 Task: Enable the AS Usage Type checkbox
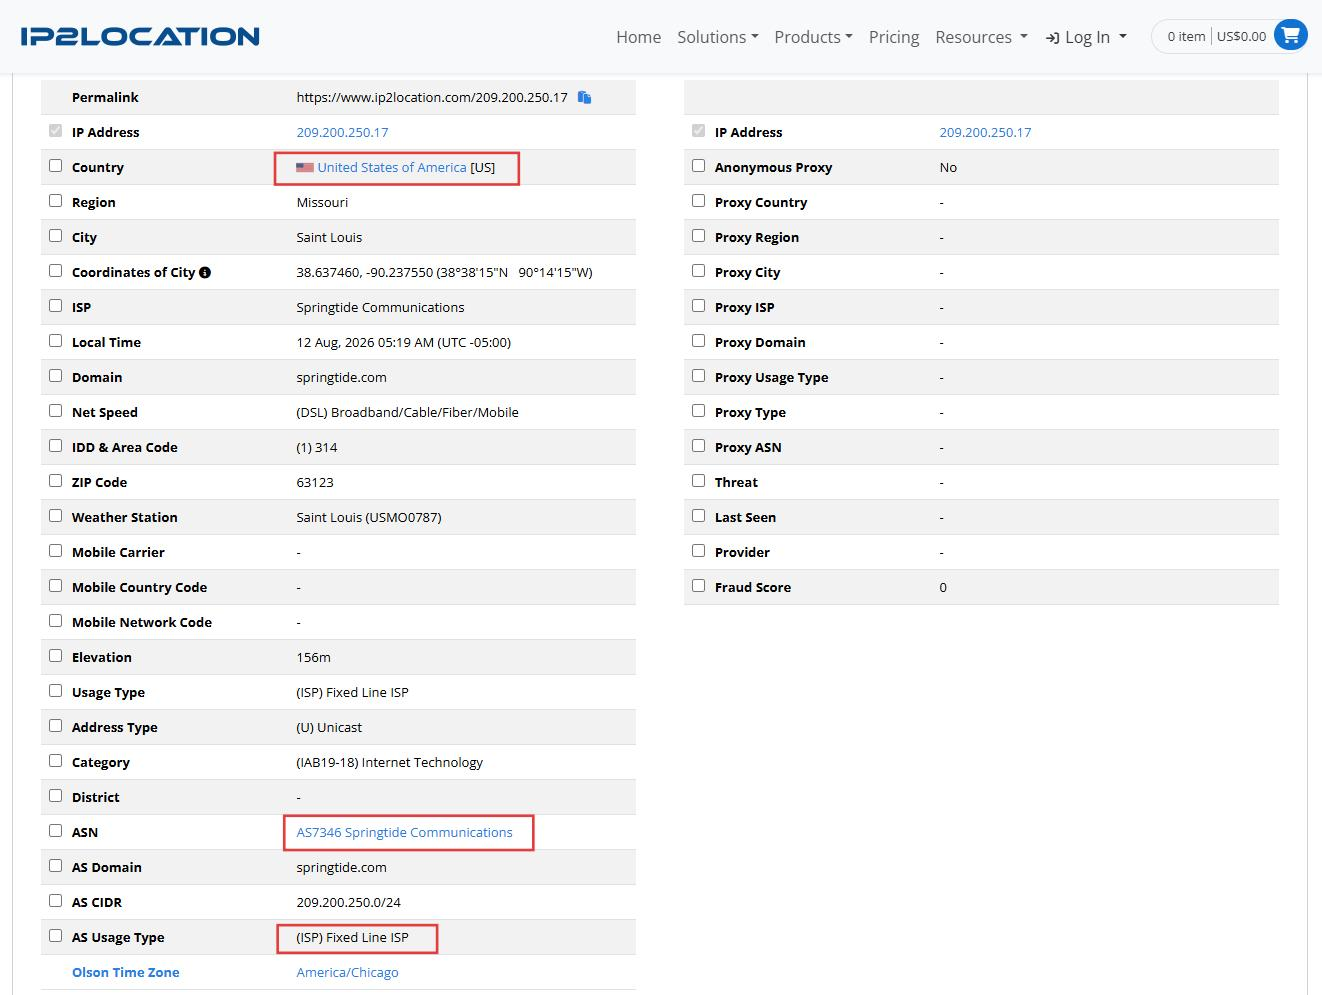(56, 936)
